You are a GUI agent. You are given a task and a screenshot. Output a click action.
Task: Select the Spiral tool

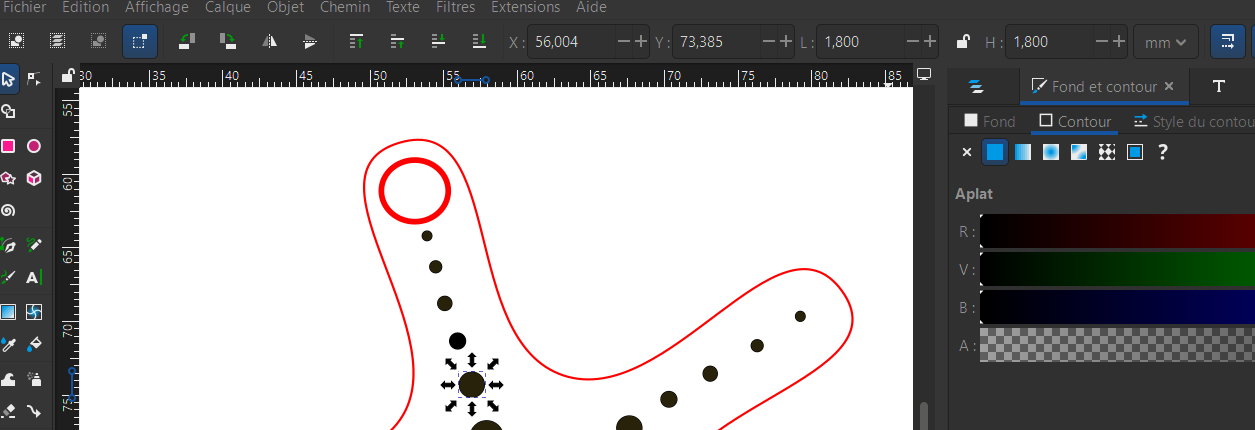click(x=8, y=211)
